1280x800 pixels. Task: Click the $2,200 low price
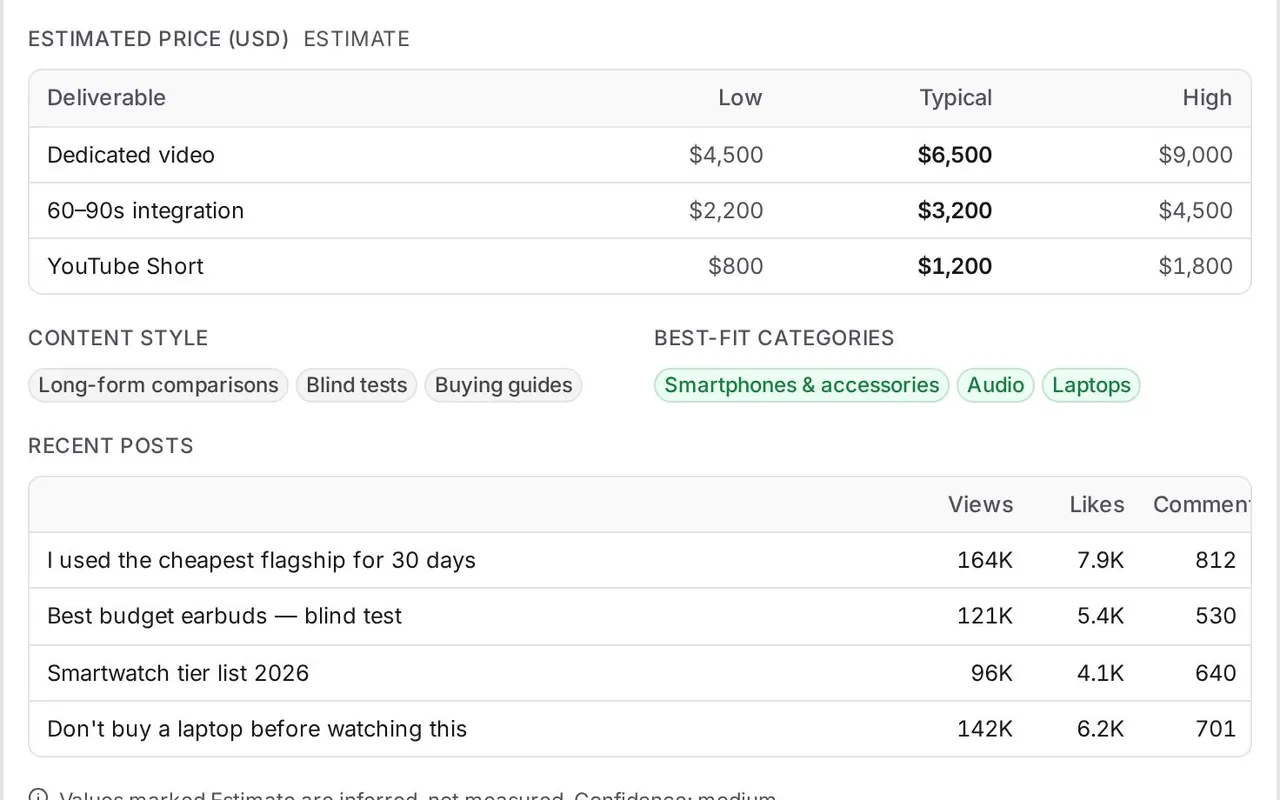pos(726,211)
